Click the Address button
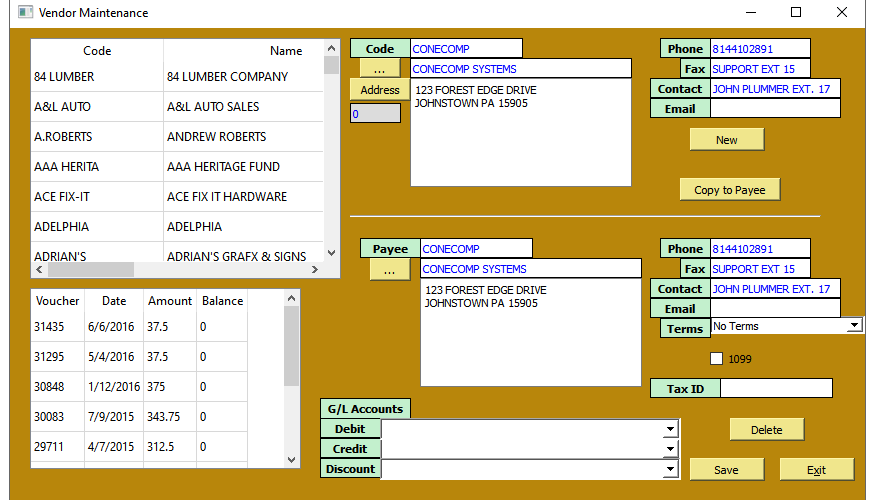 (379, 90)
